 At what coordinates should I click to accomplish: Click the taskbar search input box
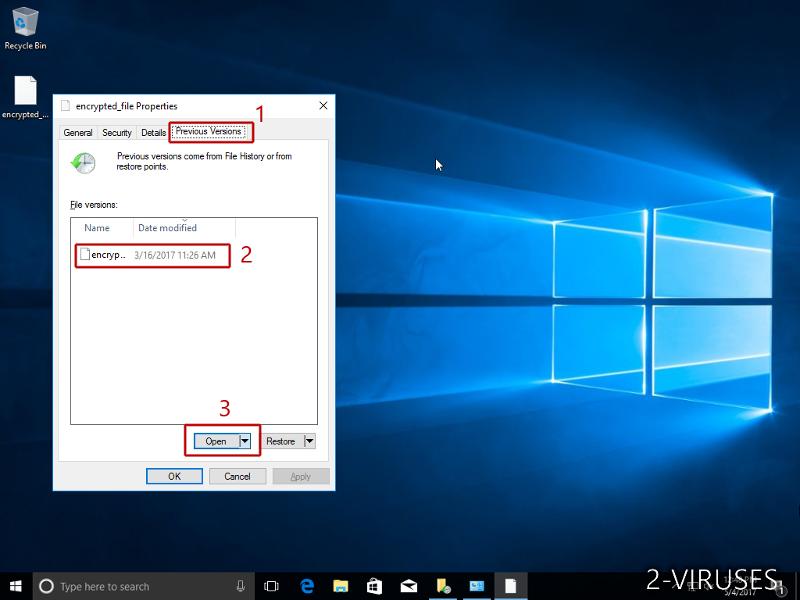(x=140, y=586)
